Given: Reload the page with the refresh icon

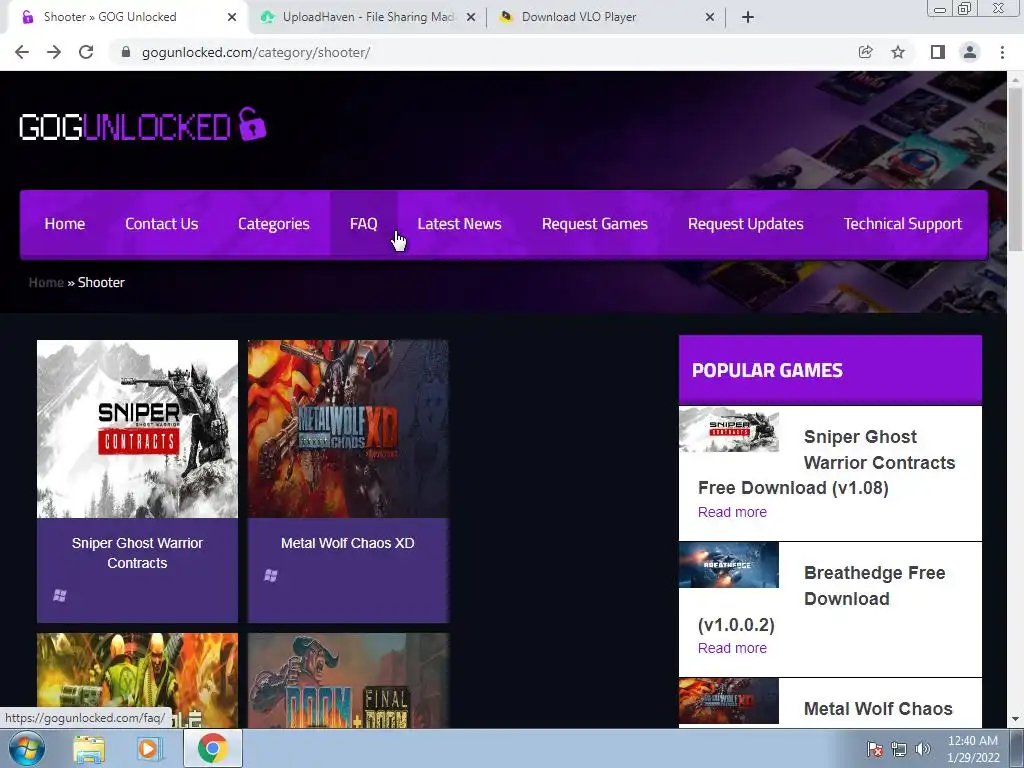Looking at the screenshot, I should click(86, 52).
